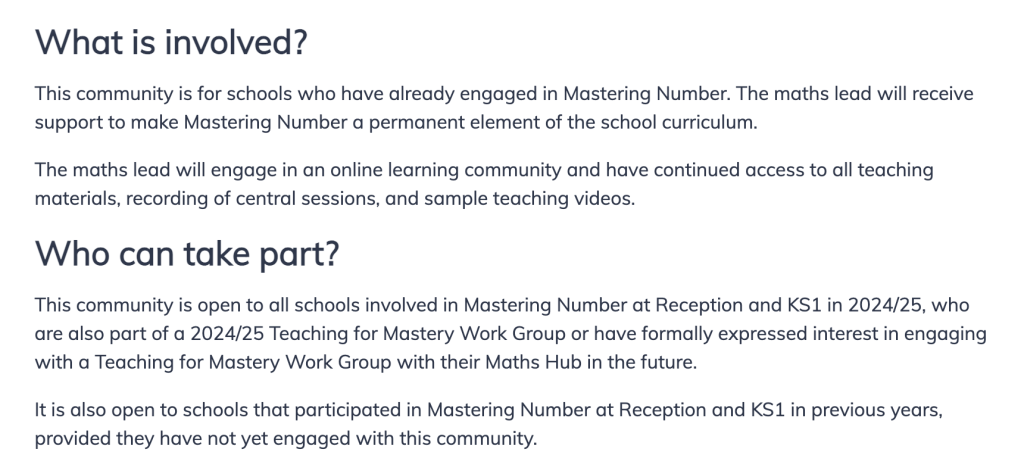Click the text 'sample teaching videos'

(529, 198)
